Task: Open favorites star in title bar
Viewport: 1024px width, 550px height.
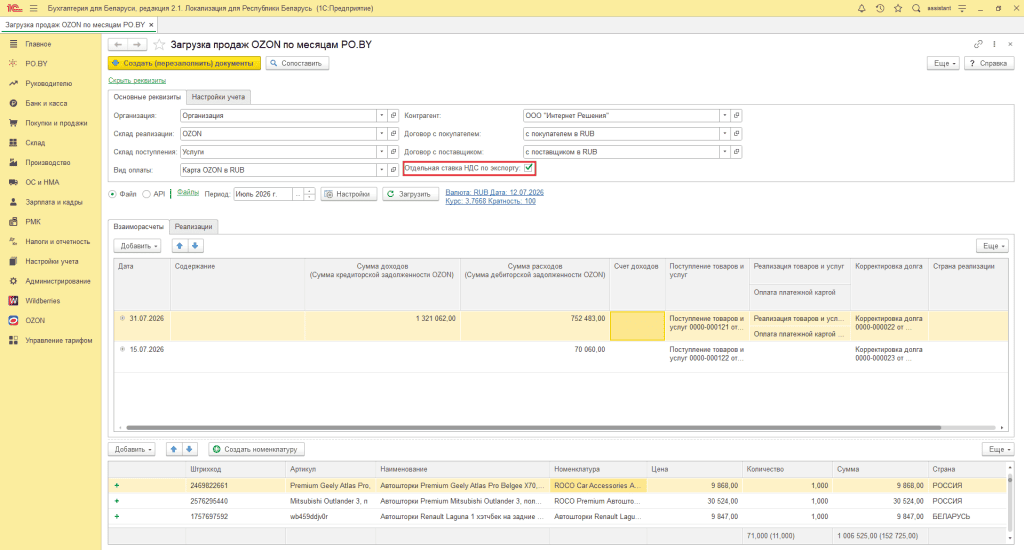Action: coord(898,8)
